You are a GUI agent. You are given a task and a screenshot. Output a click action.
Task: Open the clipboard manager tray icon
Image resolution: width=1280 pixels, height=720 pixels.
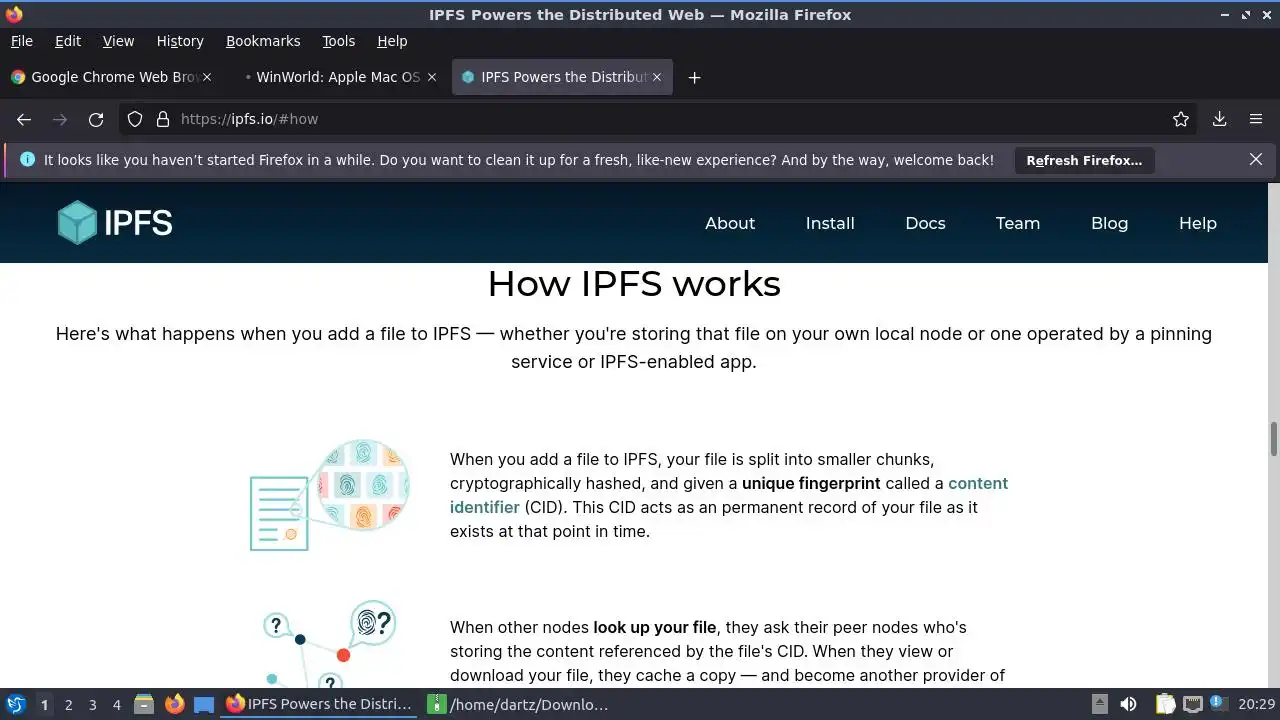pos(1165,704)
